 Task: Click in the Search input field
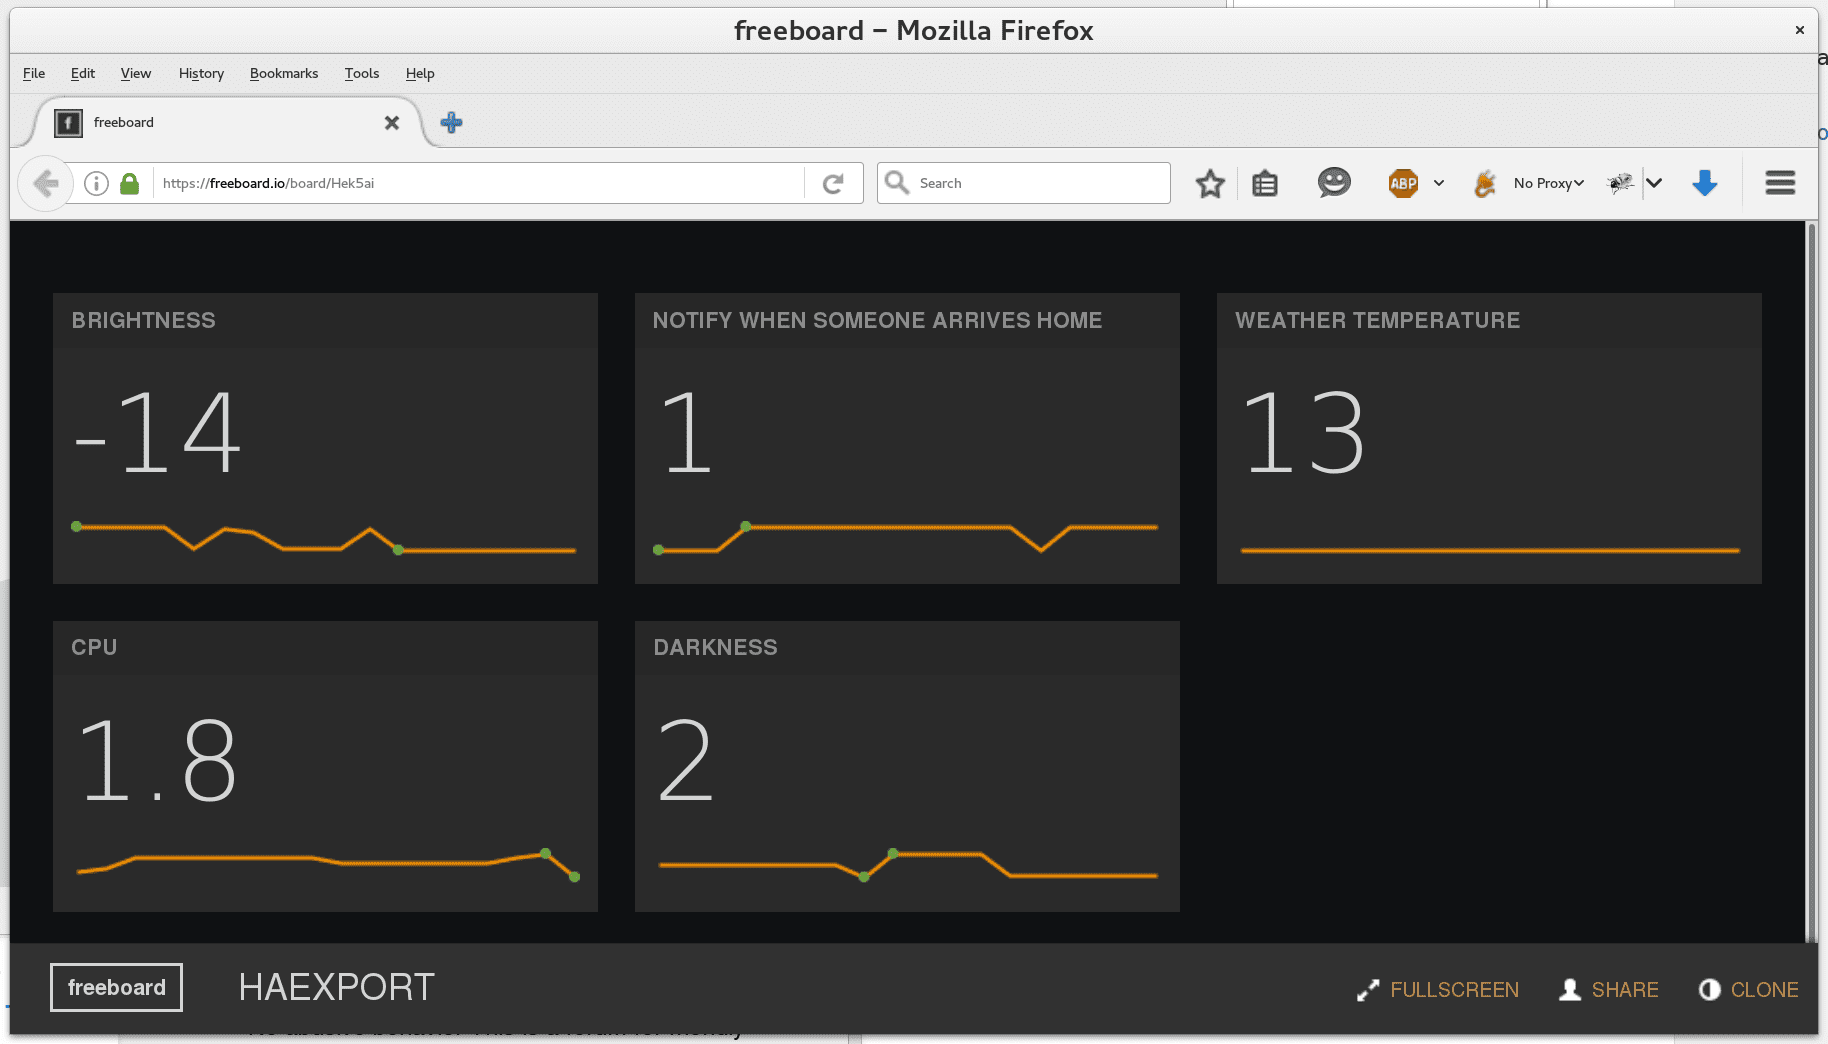coord(1038,184)
